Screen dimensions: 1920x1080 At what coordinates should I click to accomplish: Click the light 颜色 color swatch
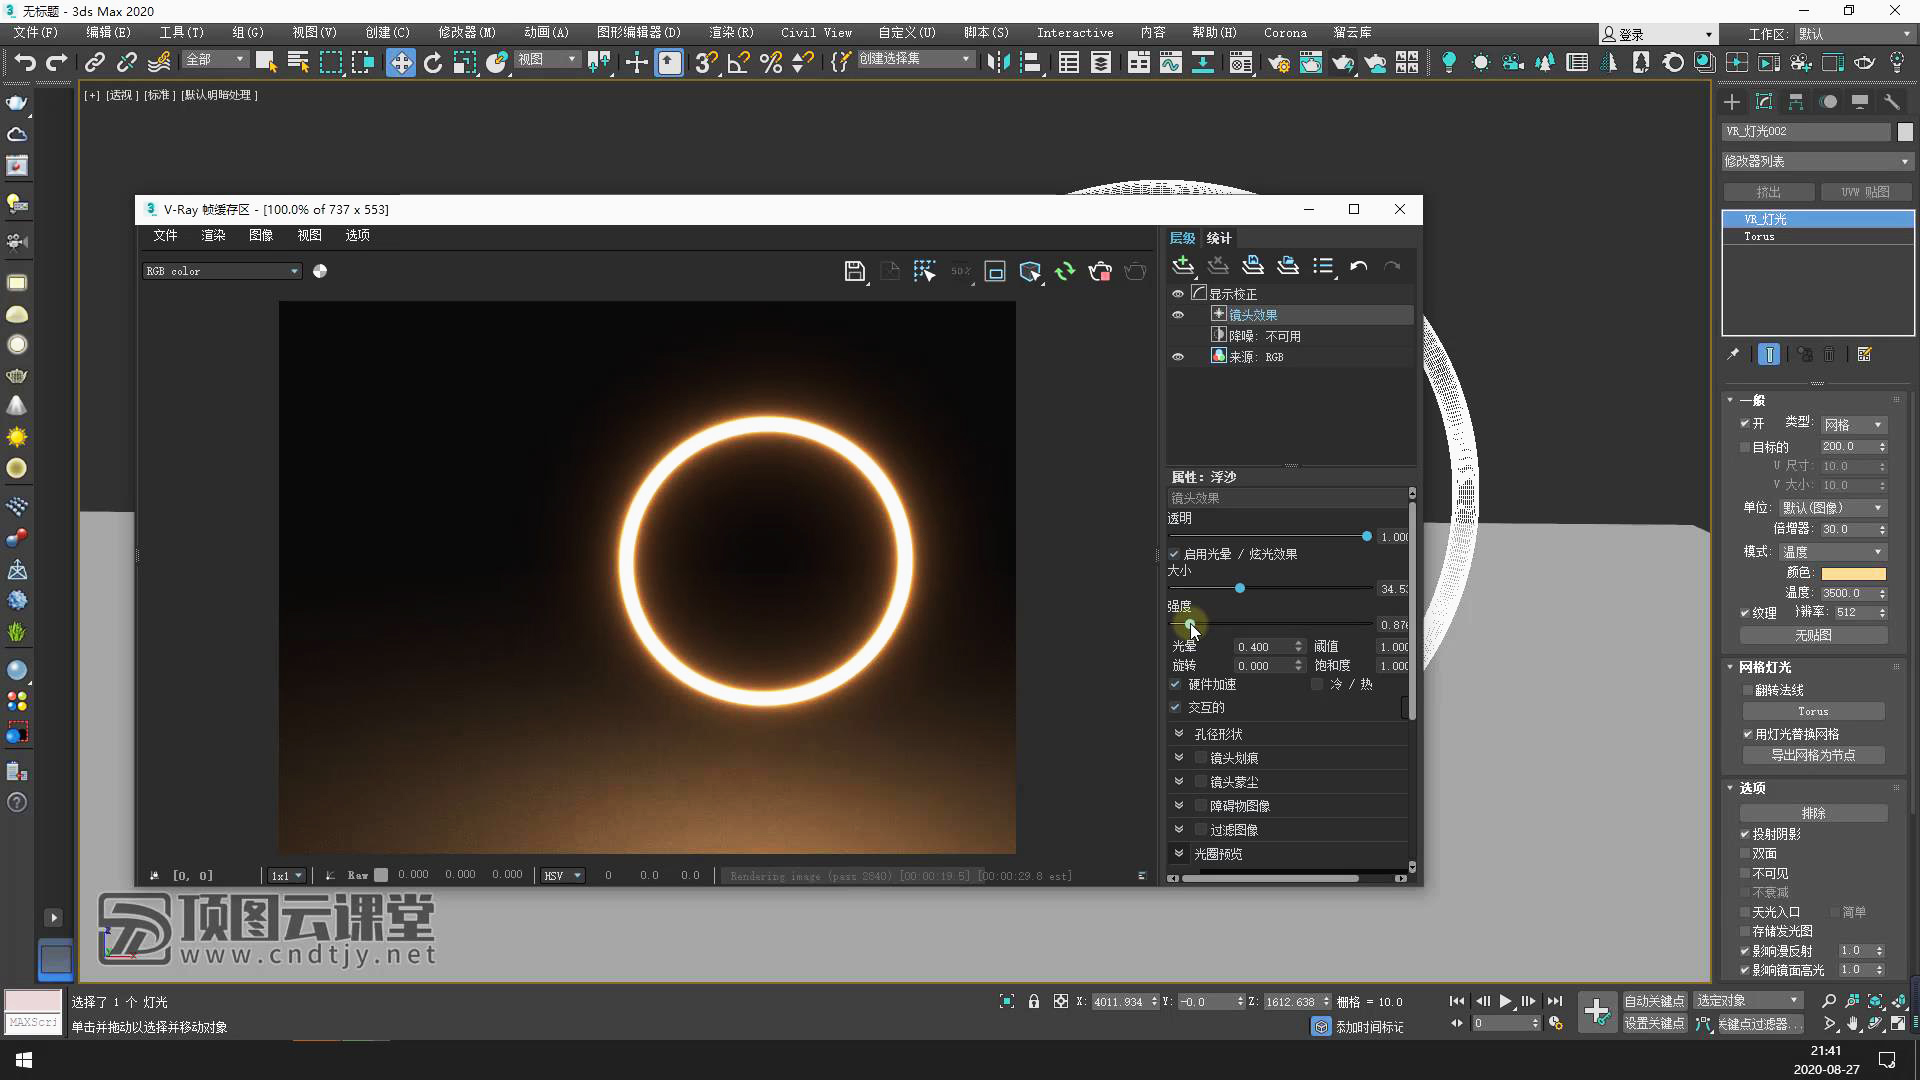1852,573
